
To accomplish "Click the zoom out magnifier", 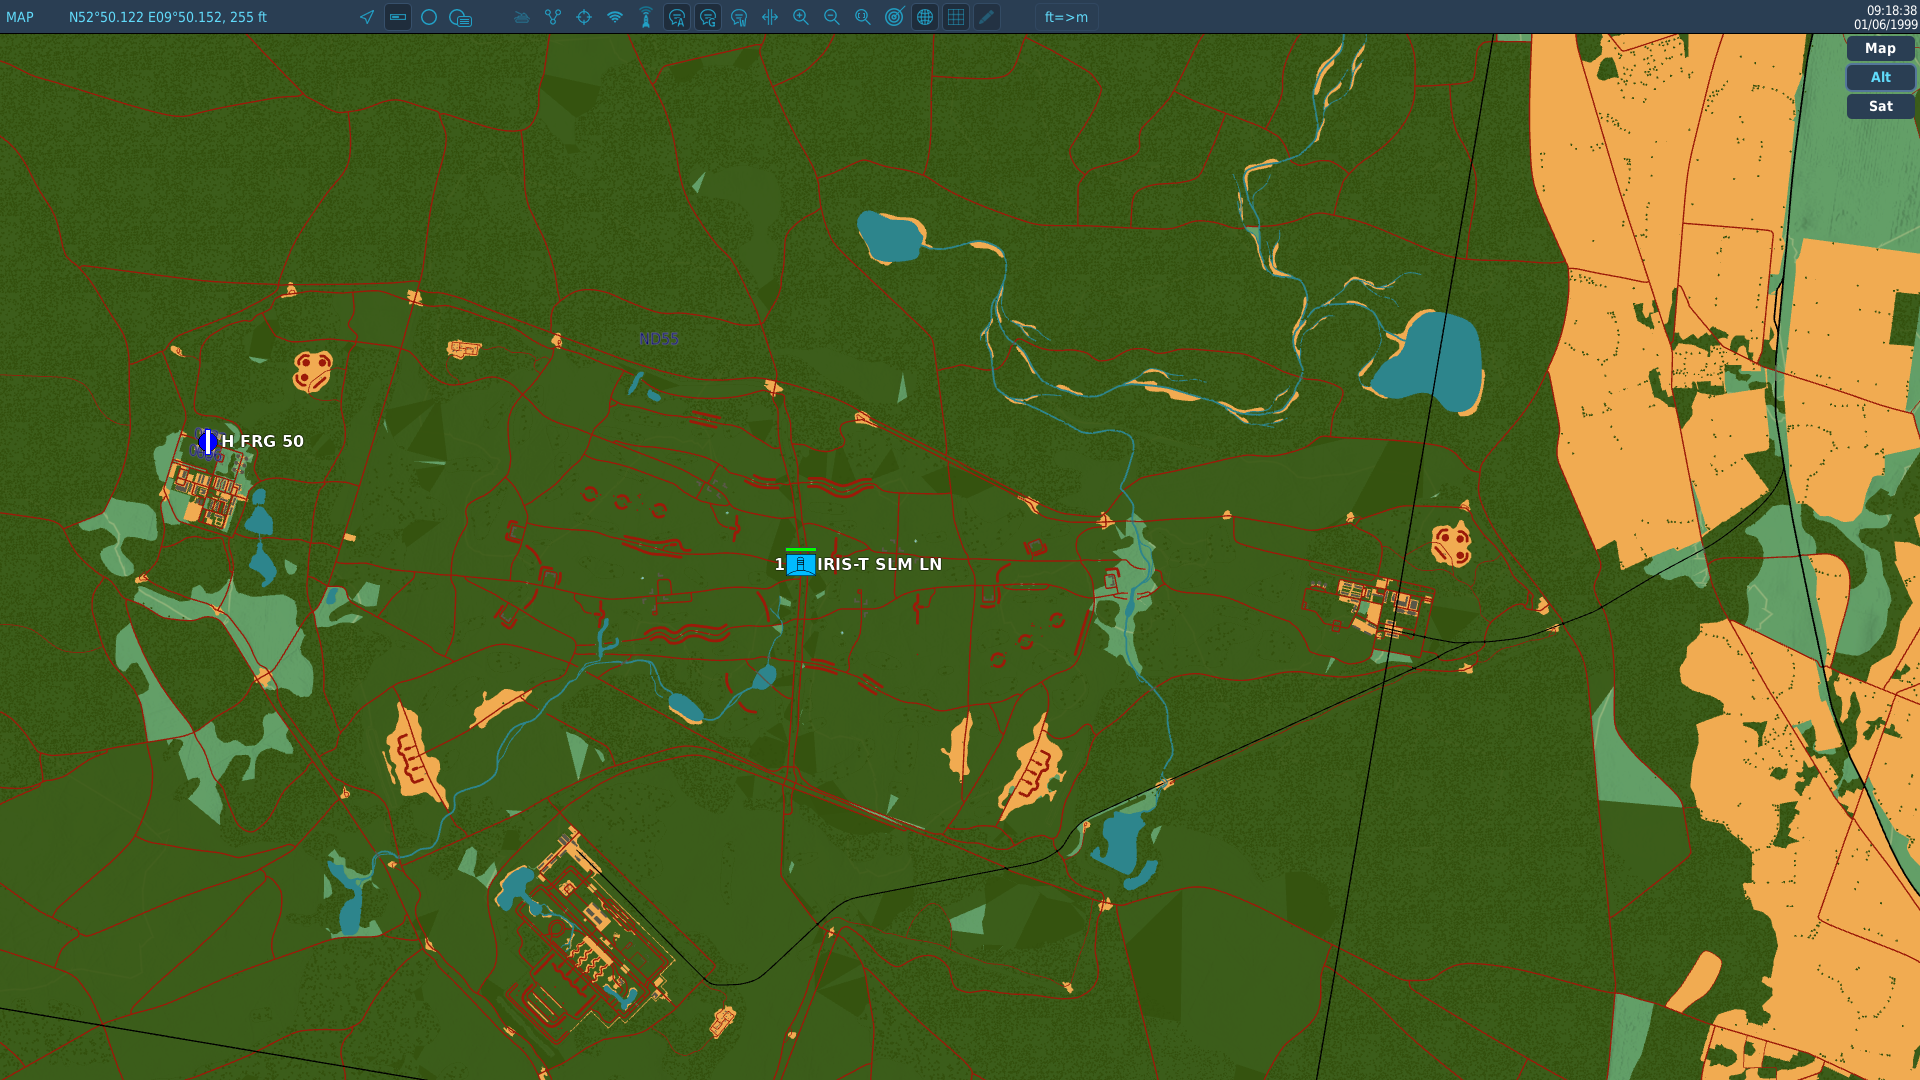I will [832, 17].
